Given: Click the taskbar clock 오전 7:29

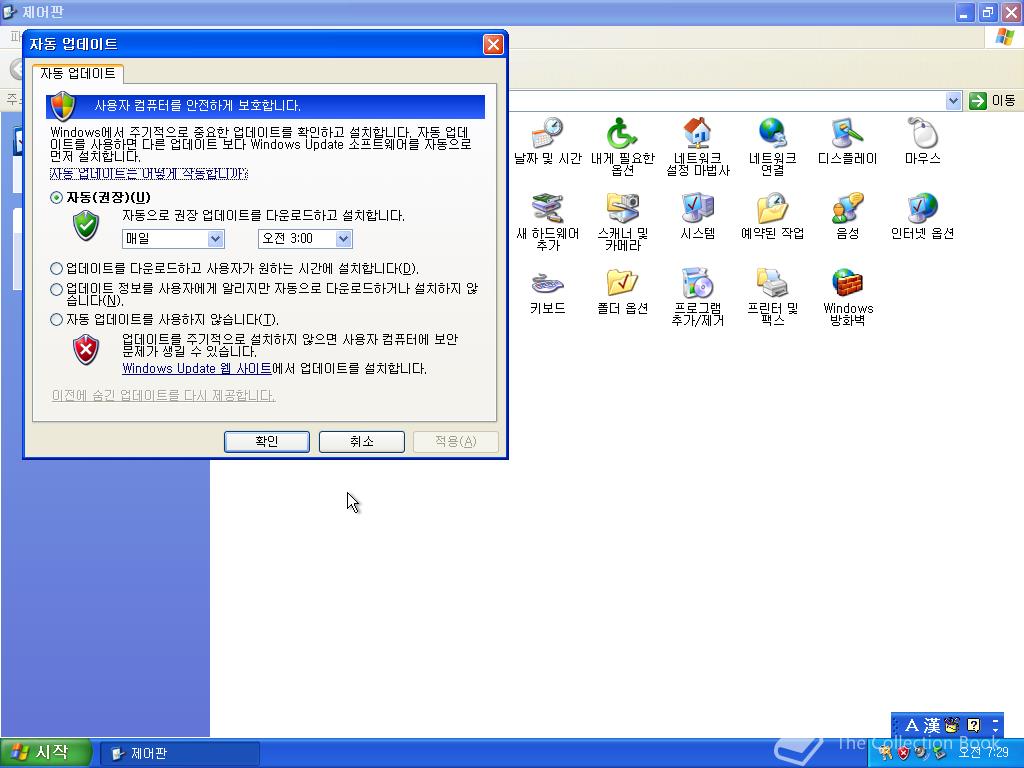Looking at the screenshot, I should (983, 753).
